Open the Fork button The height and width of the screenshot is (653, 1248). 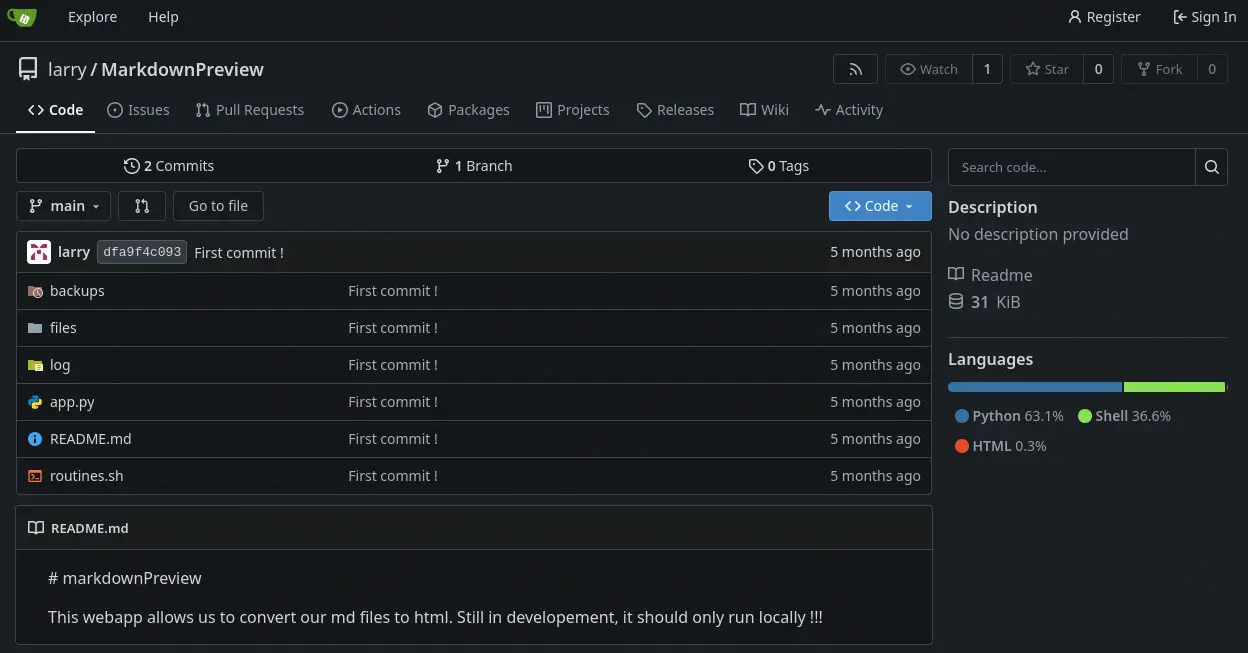[x=1158, y=69]
